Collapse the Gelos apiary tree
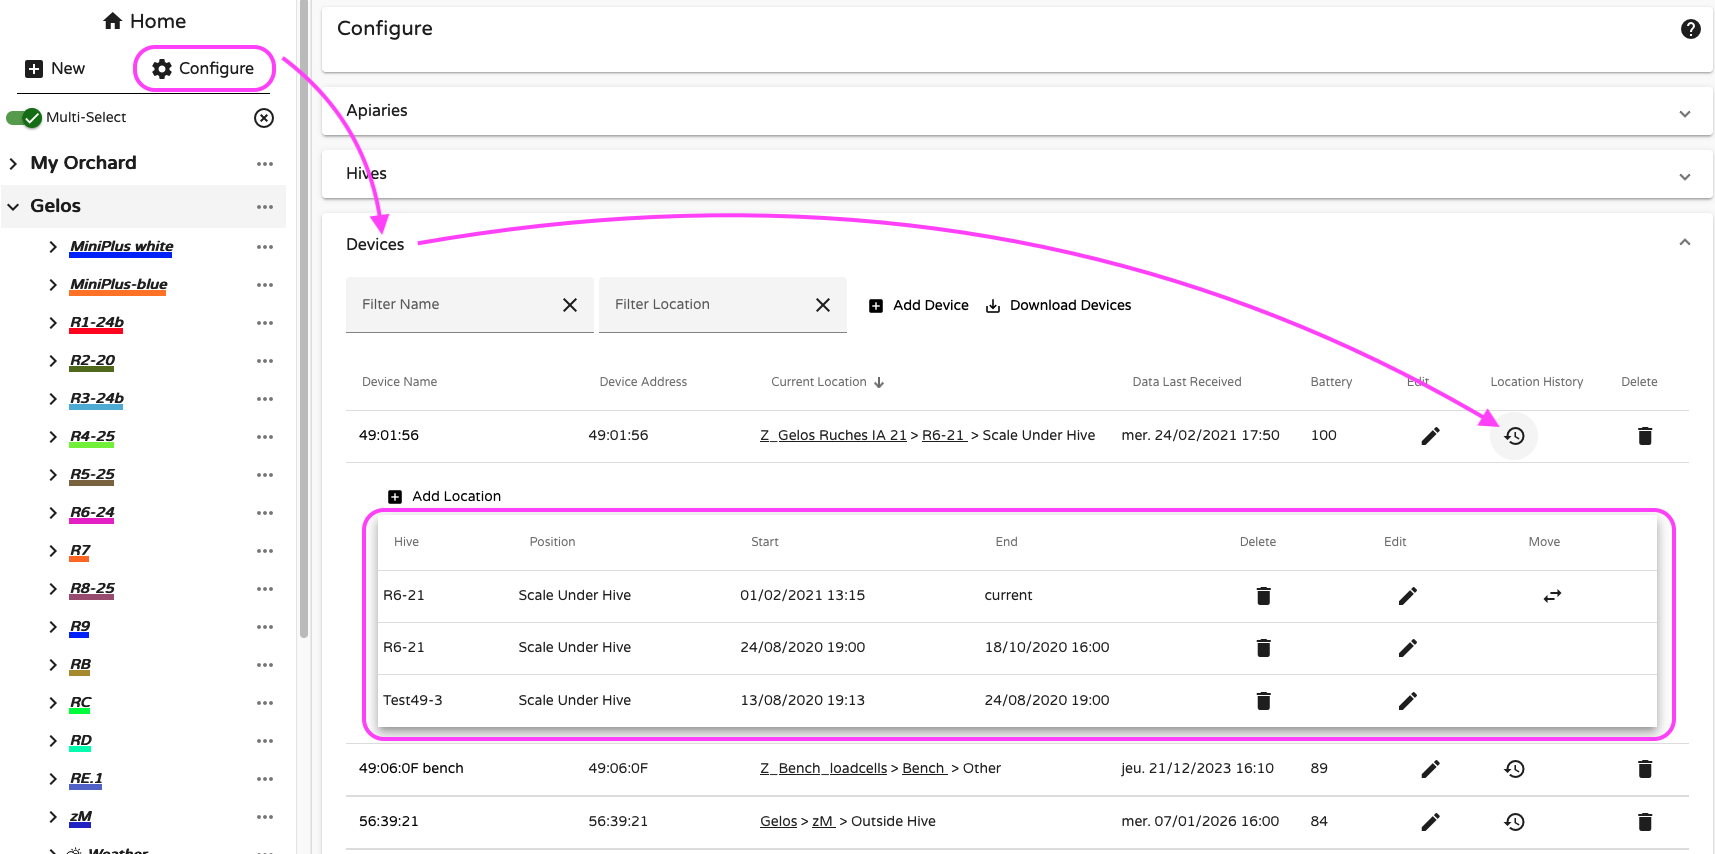The height and width of the screenshot is (854, 1715). pos(14,207)
